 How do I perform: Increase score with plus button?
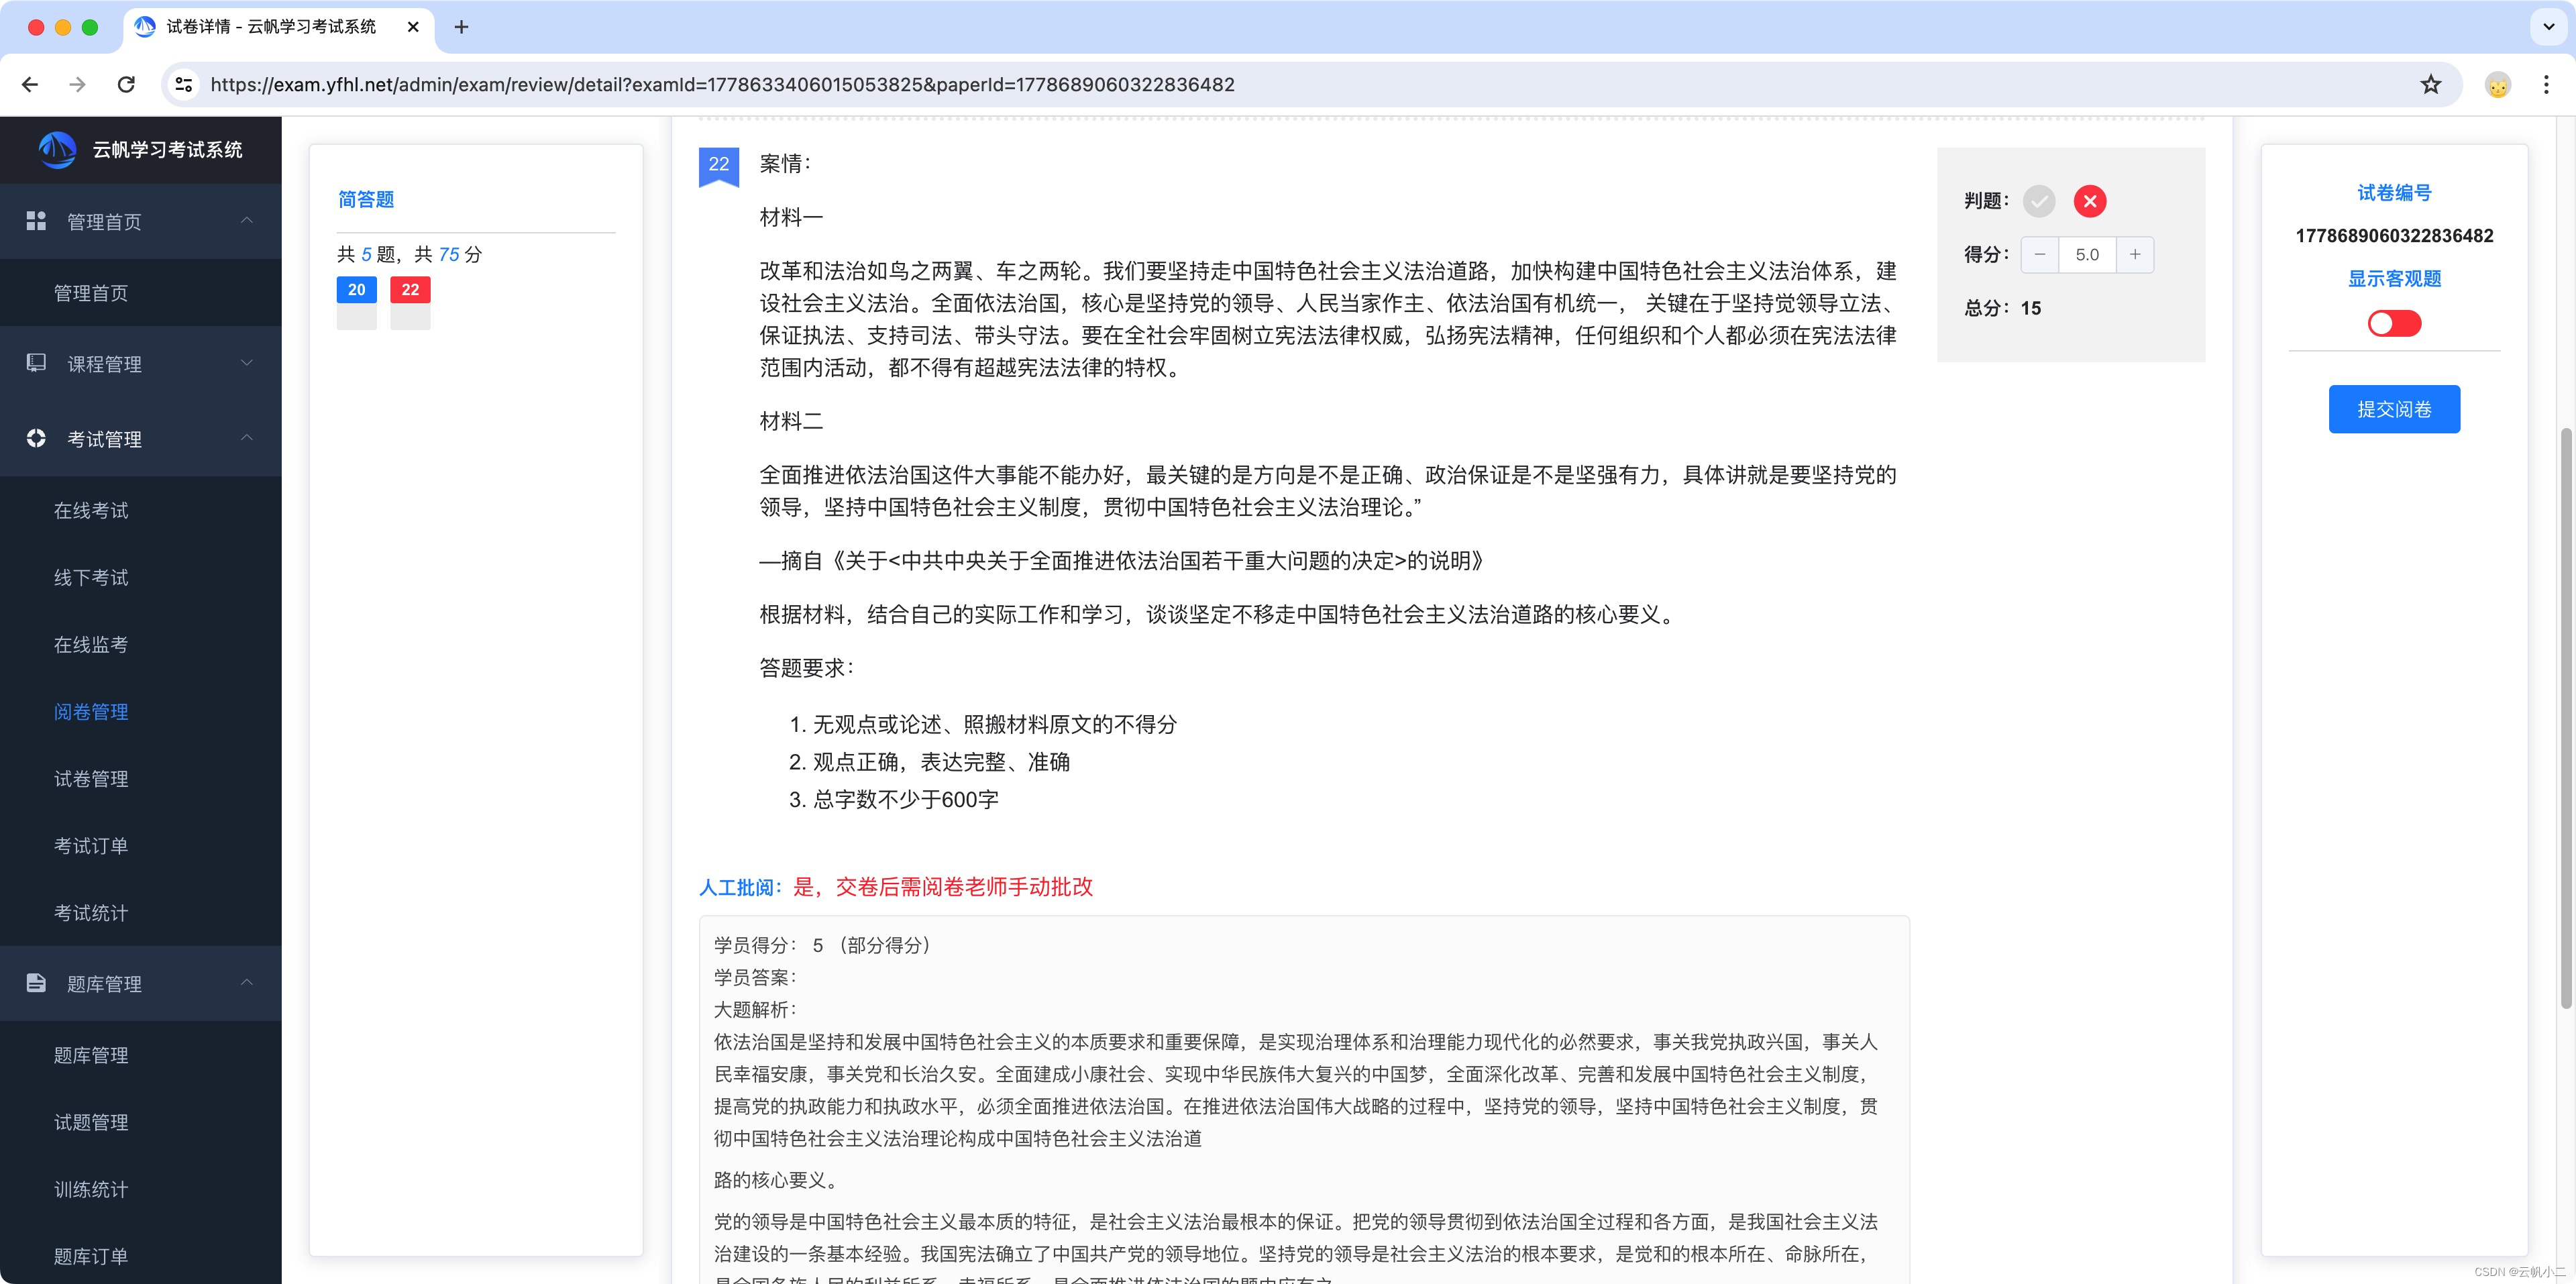[x=2135, y=254]
